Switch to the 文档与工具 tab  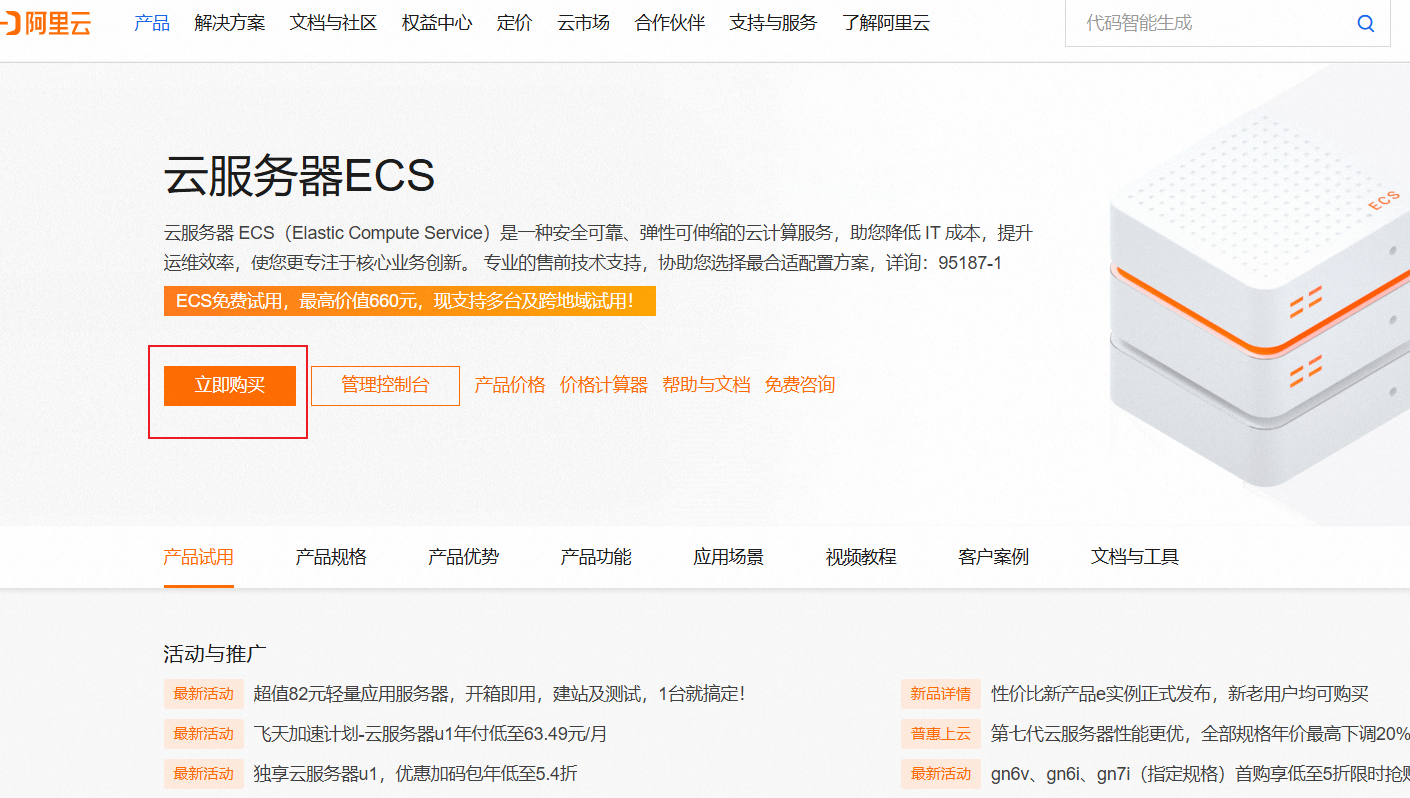coord(1135,557)
